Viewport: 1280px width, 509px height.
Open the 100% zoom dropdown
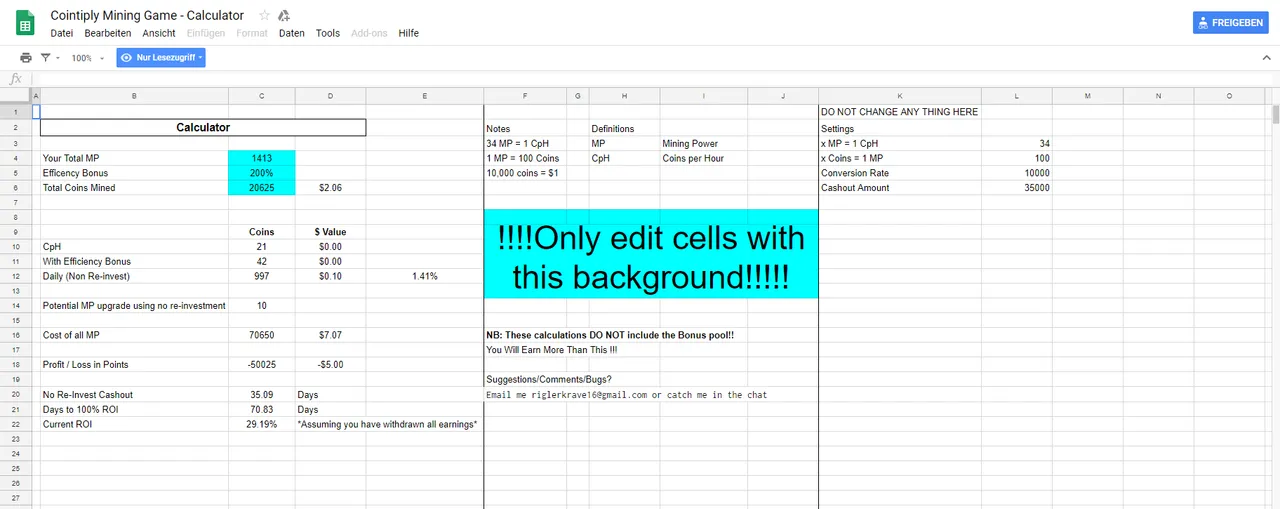(87, 58)
